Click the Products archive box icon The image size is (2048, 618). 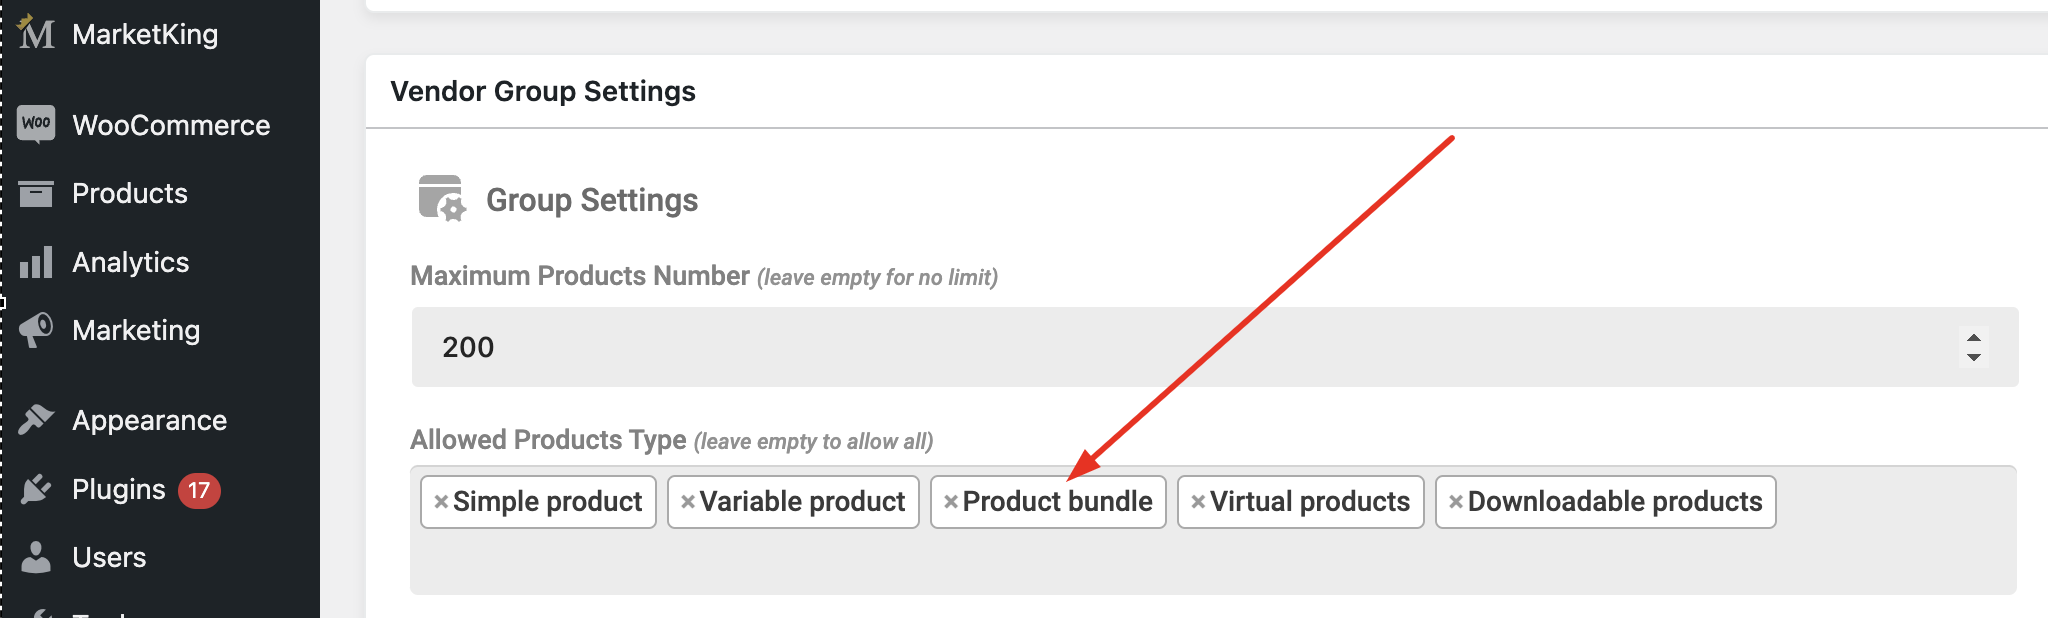tap(36, 193)
